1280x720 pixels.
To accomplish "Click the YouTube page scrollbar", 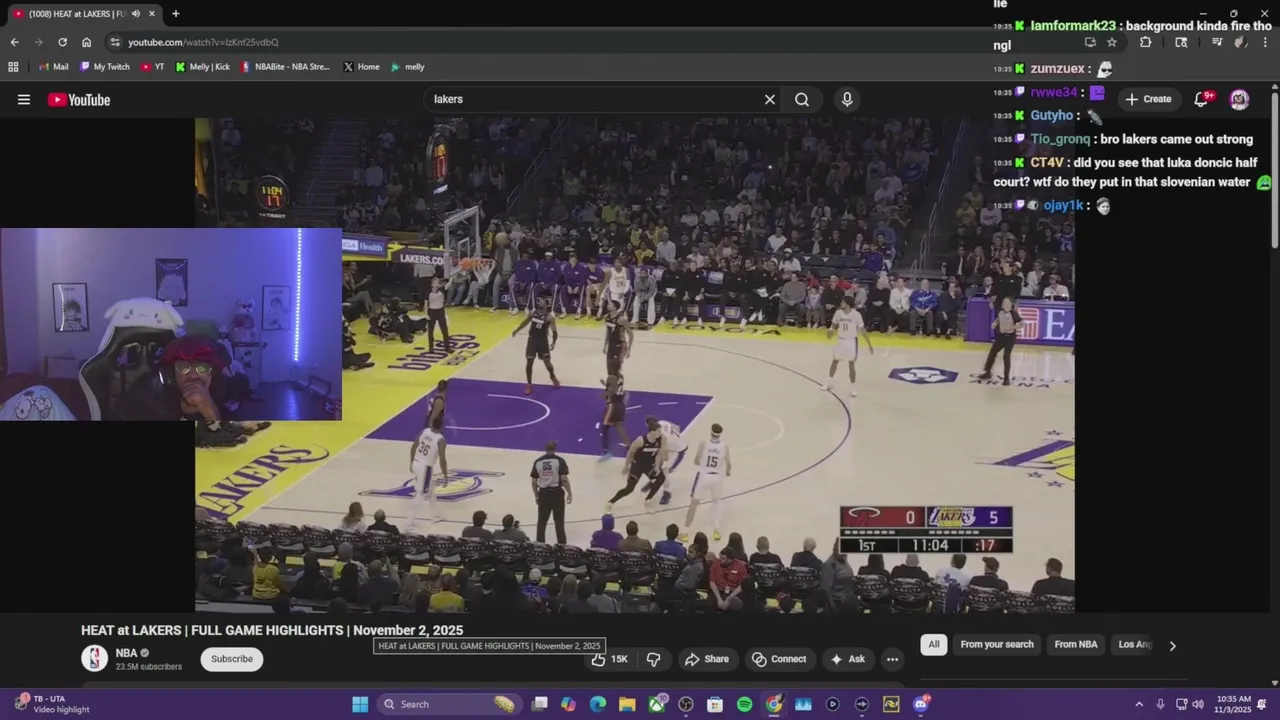I will (1274, 168).
